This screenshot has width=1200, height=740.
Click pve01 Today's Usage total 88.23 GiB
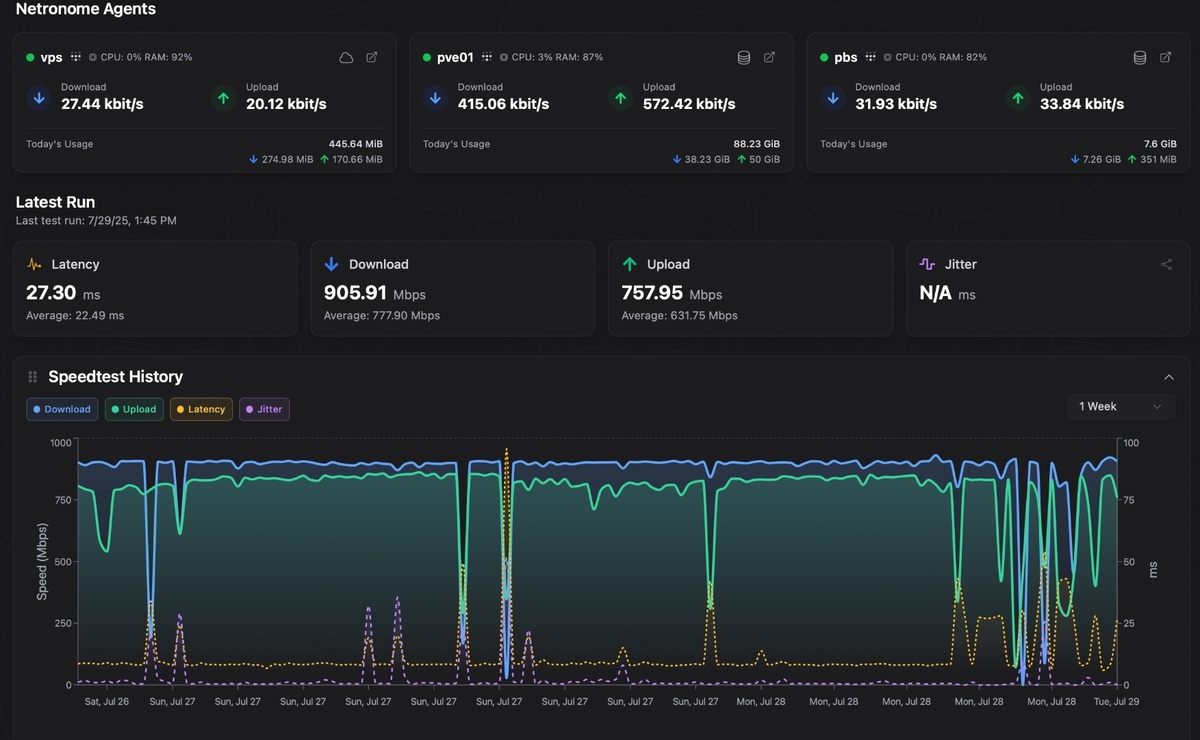pos(757,144)
